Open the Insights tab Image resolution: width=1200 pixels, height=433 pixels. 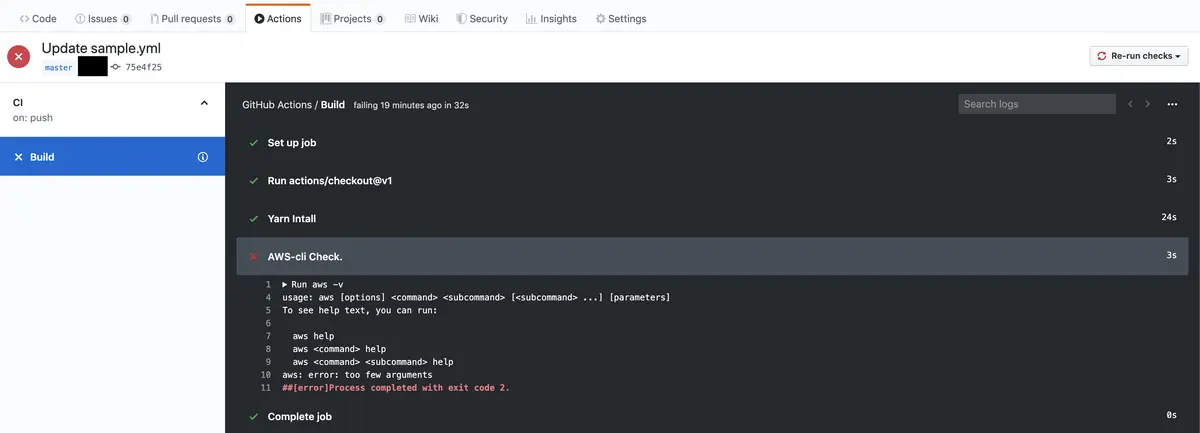tap(551, 18)
